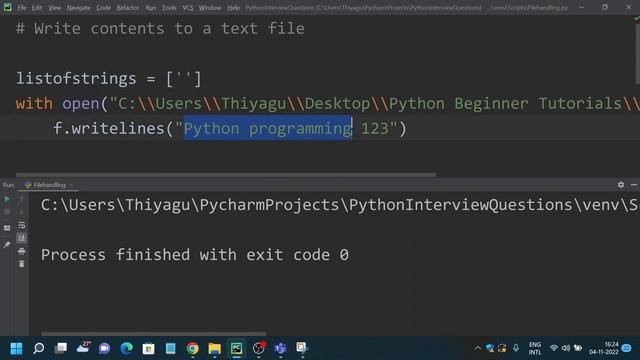Click the 'with' keyword in editor
Image resolution: width=640 pixels, height=360 pixels.
click(x=34, y=104)
